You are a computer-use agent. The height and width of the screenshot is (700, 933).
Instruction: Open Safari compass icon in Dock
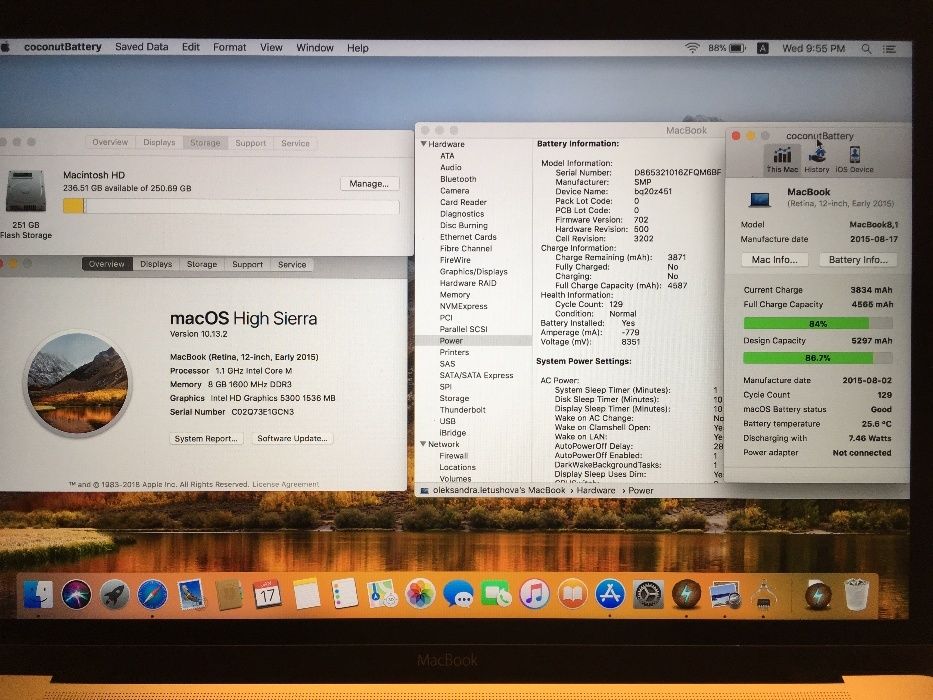click(x=153, y=594)
